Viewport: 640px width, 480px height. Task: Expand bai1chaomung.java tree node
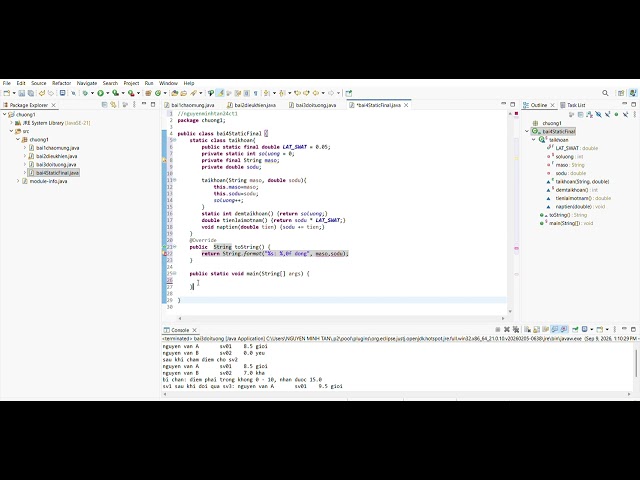[25, 148]
